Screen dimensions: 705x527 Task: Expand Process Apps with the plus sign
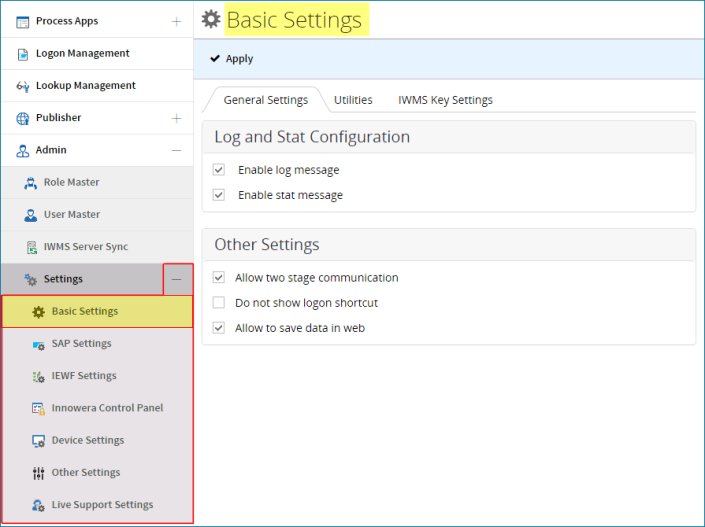[177, 22]
